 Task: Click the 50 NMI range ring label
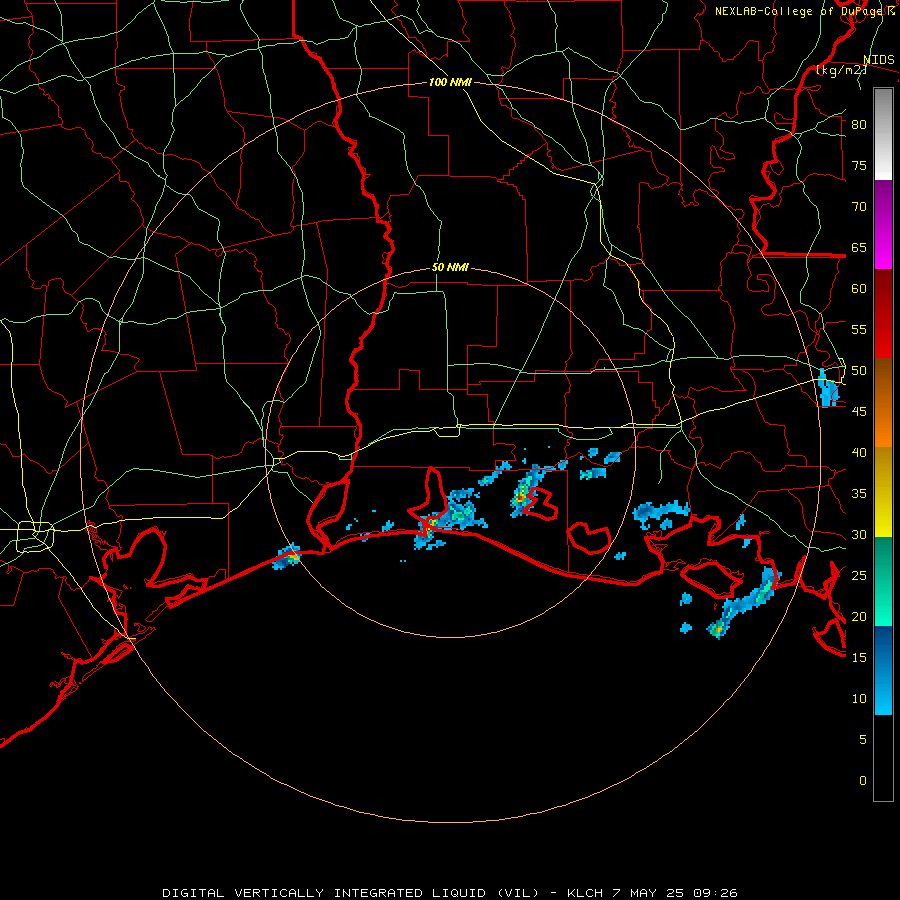(450, 267)
